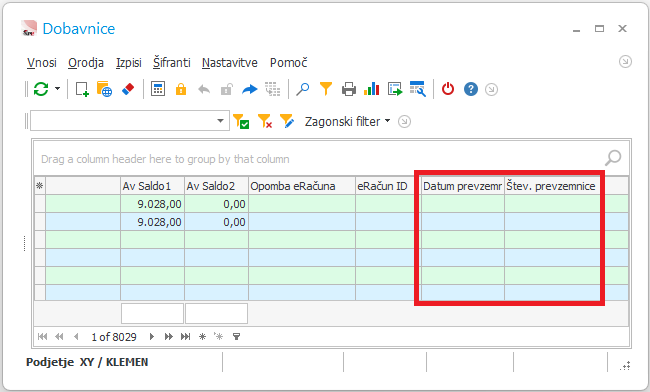Select first row 0,00 cell in Av Saldo2
The height and width of the screenshot is (392, 650).
coord(216,204)
